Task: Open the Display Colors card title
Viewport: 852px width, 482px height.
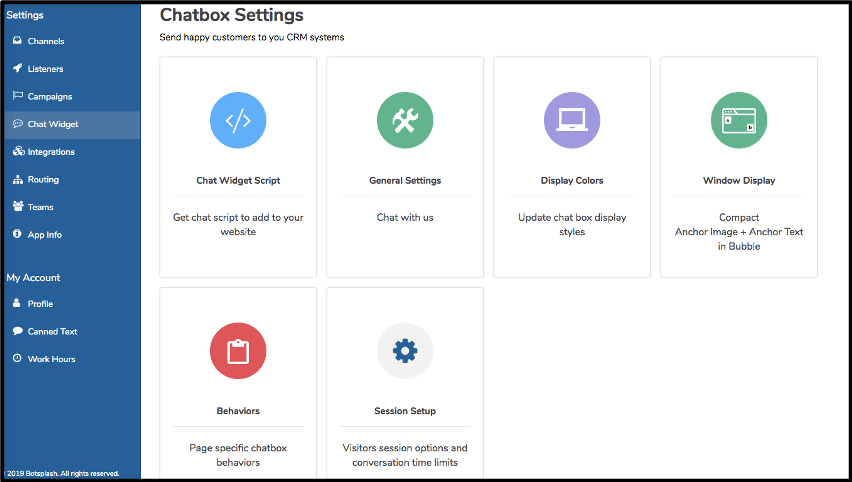Action: 572,180
